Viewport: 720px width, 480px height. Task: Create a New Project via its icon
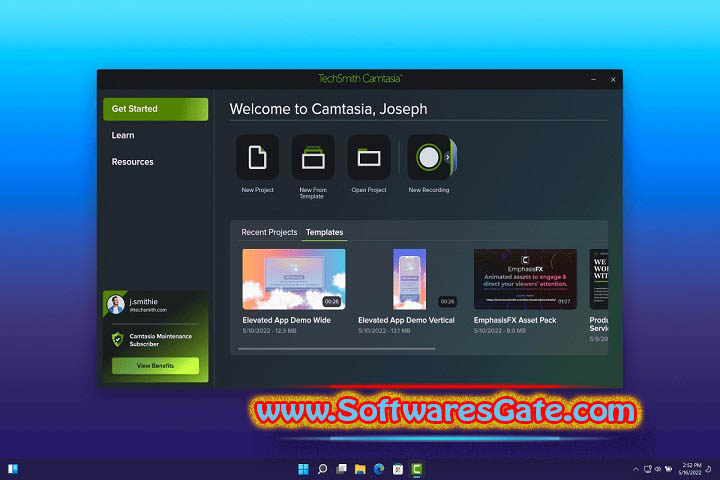click(257, 157)
